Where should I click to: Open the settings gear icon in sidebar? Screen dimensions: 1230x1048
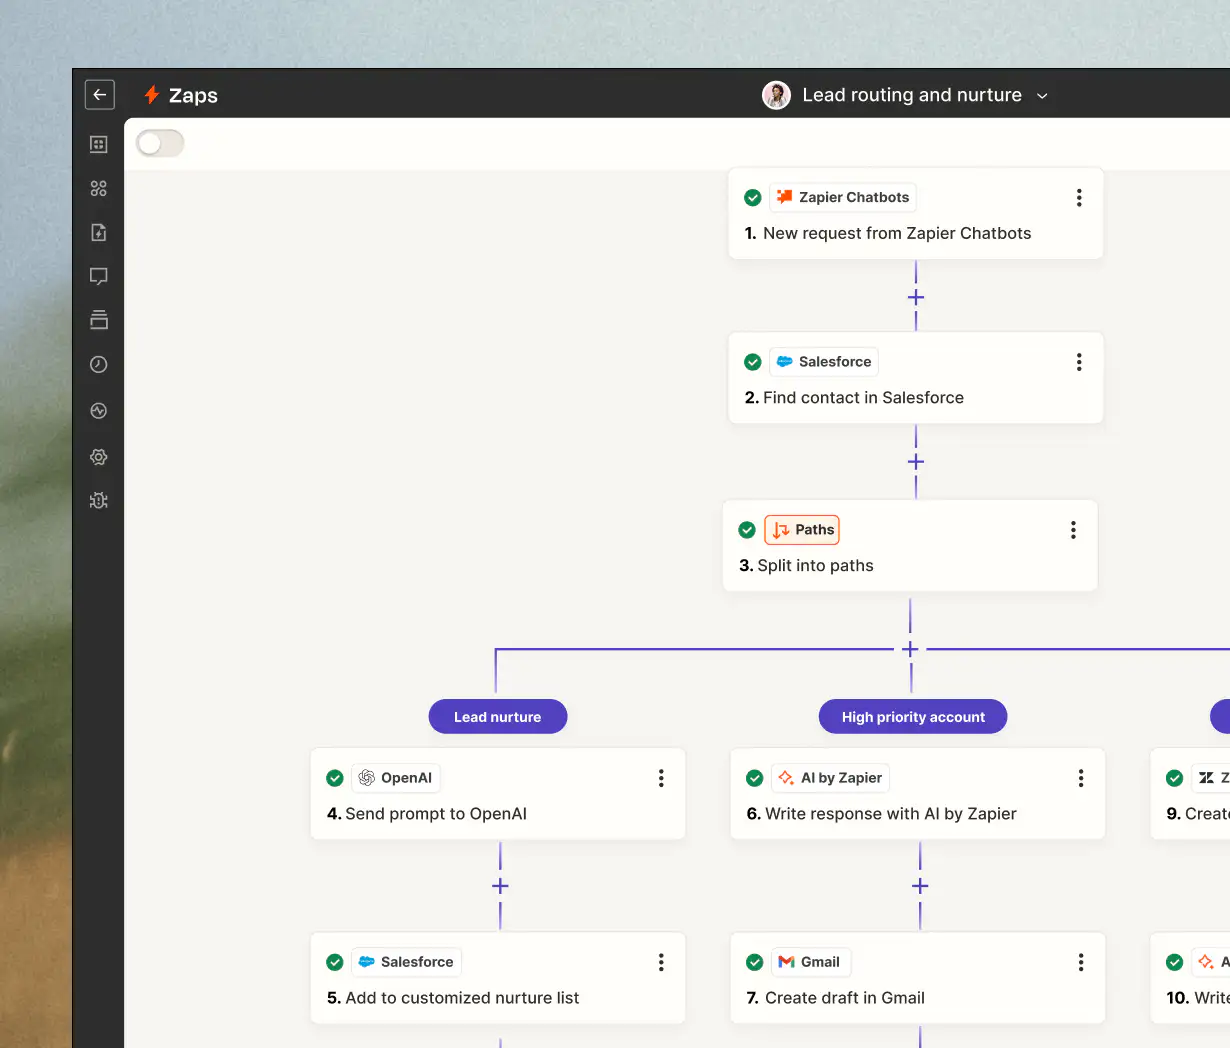[98, 456]
